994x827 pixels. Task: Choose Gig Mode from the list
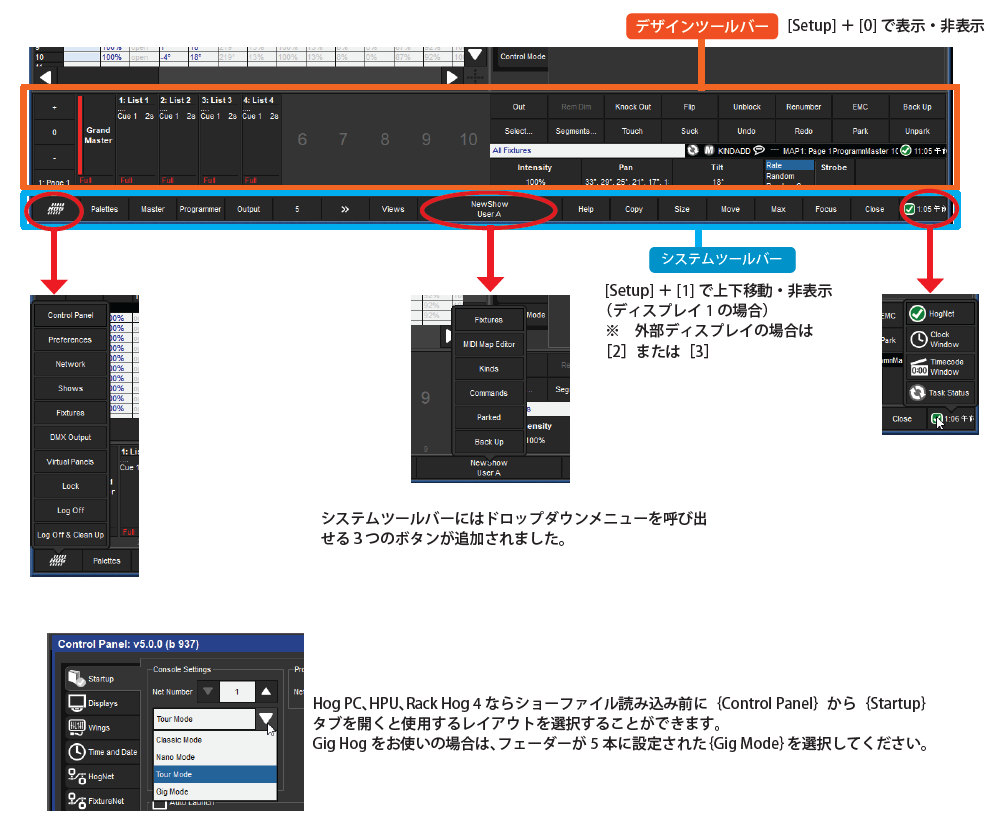click(x=215, y=792)
